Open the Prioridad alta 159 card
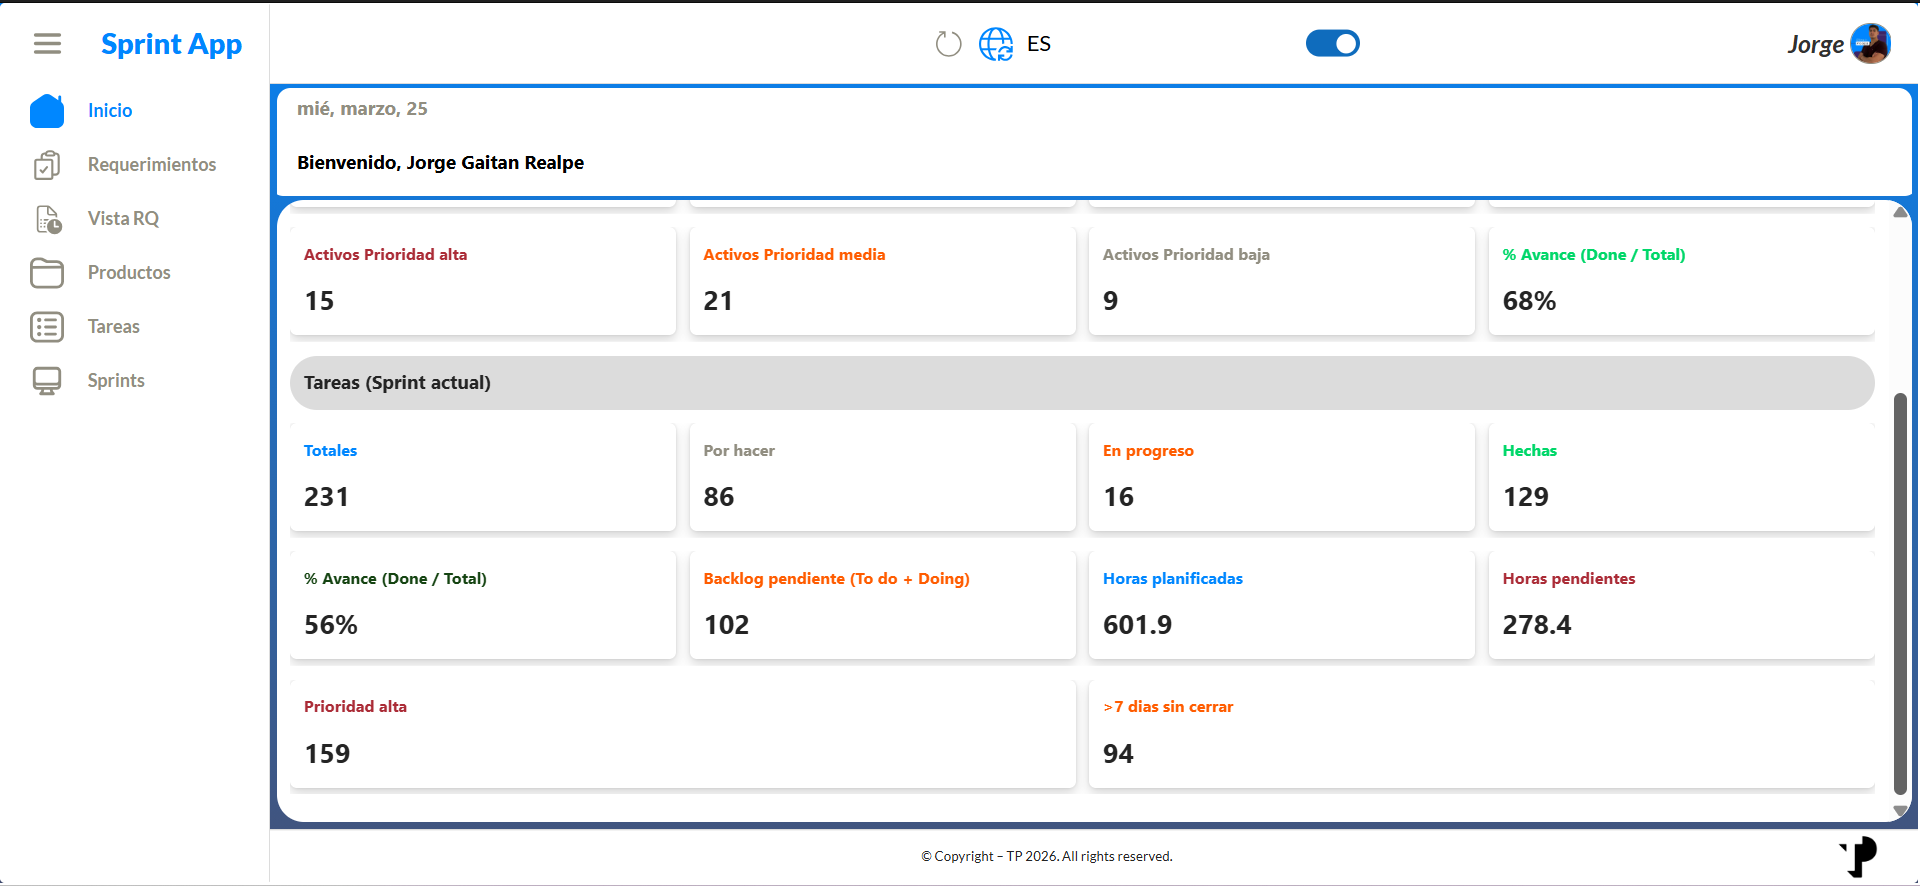Image resolution: width=1920 pixels, height=886 pixels. 683,734
